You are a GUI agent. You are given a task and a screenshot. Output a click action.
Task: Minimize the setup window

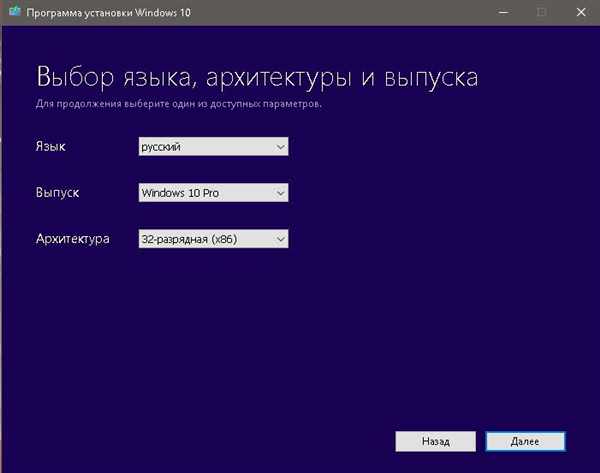coord(504,12)
